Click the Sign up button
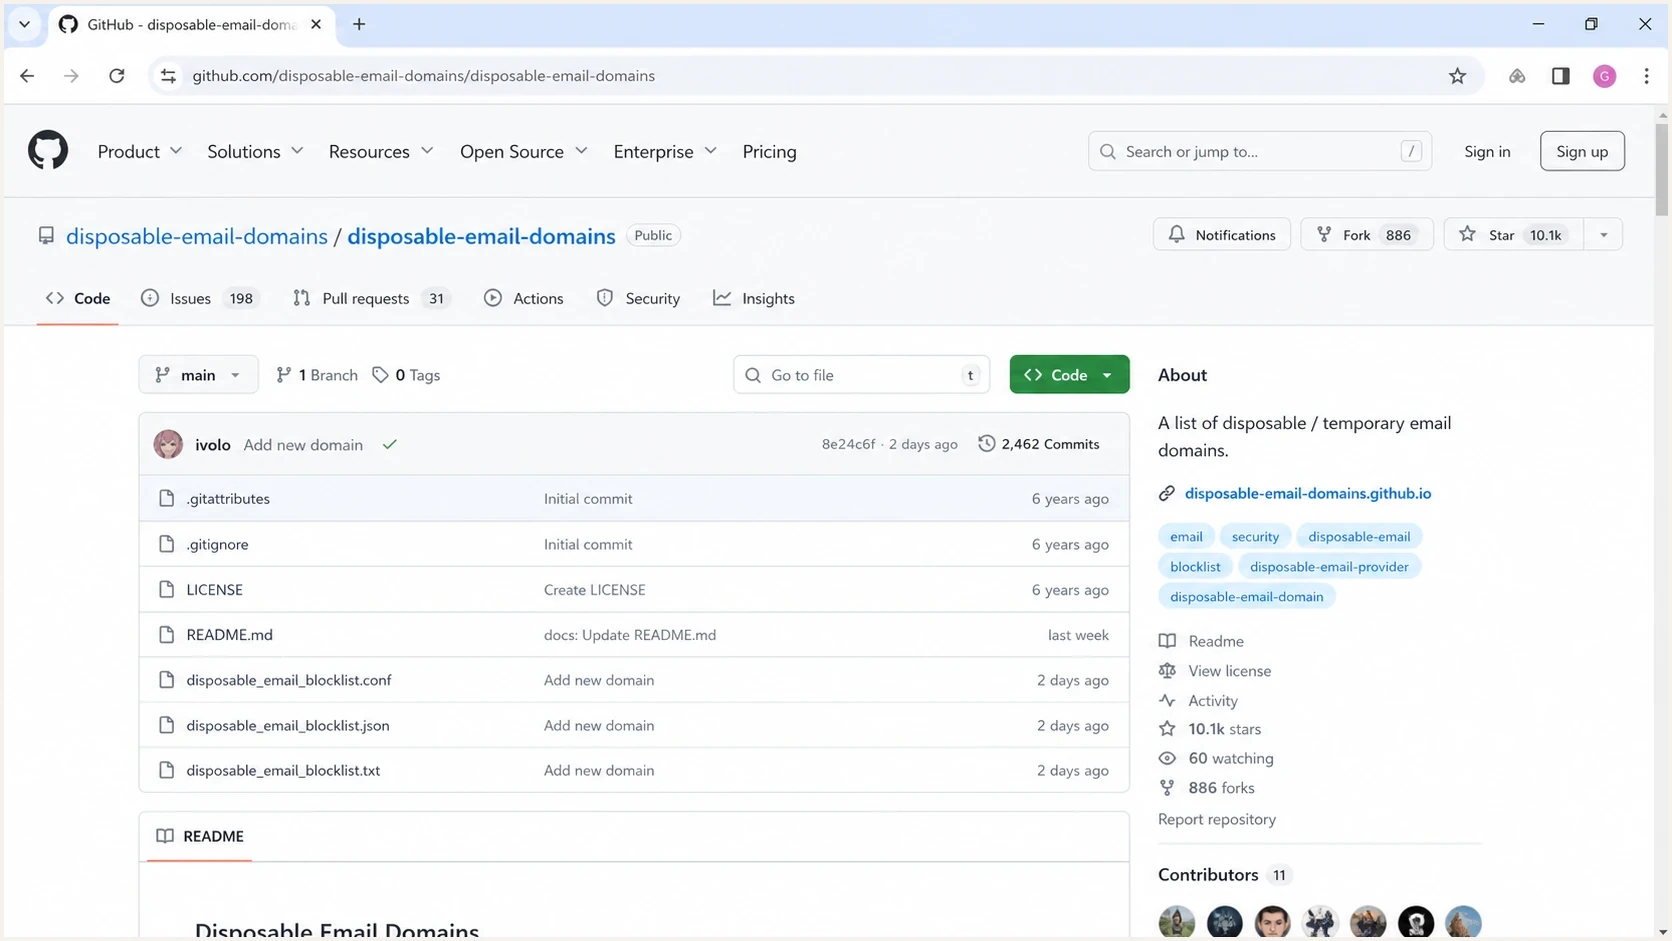 point(1582,151)
